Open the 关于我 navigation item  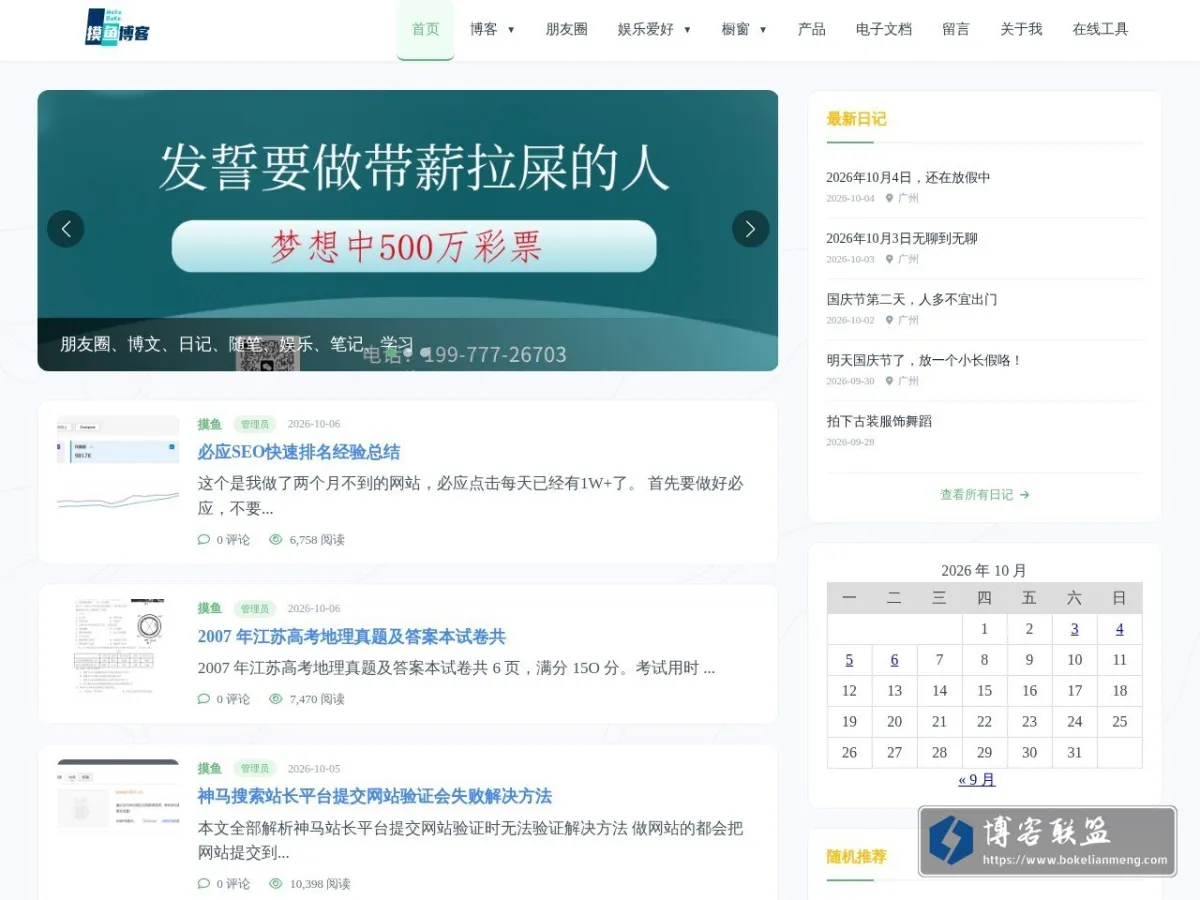click(1021, 30)
